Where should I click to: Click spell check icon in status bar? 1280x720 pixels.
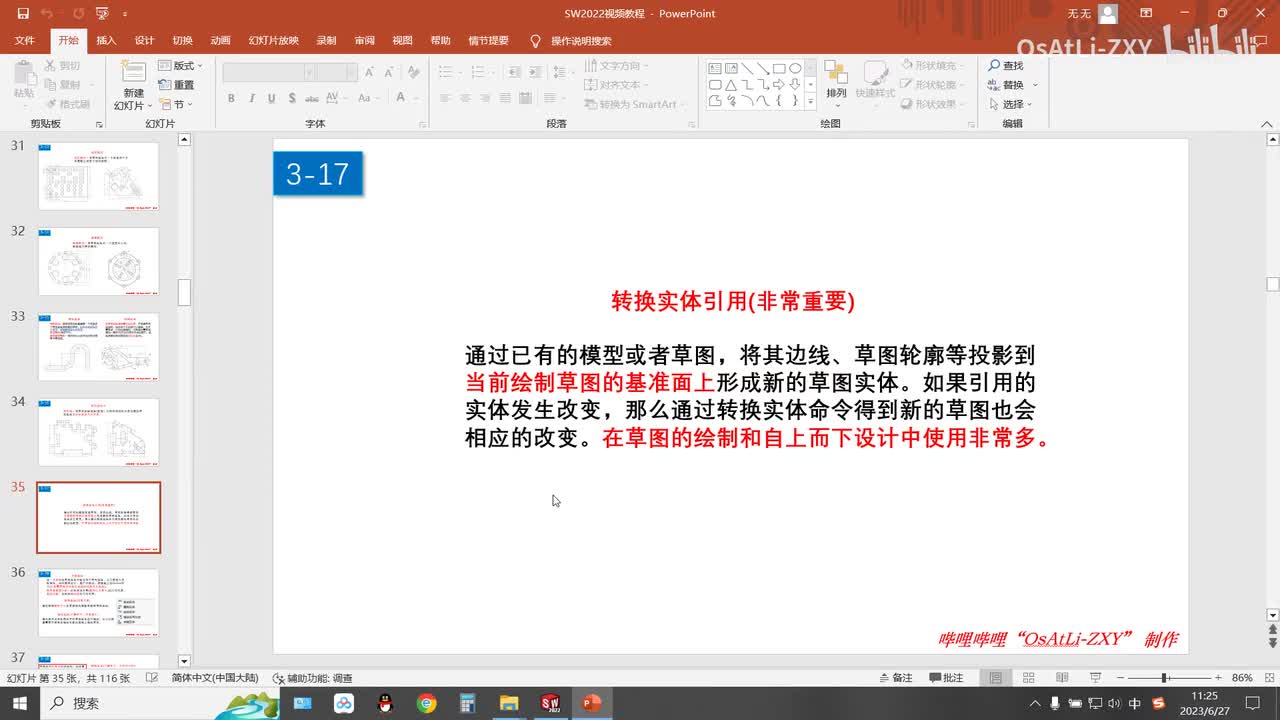point(152,678)
